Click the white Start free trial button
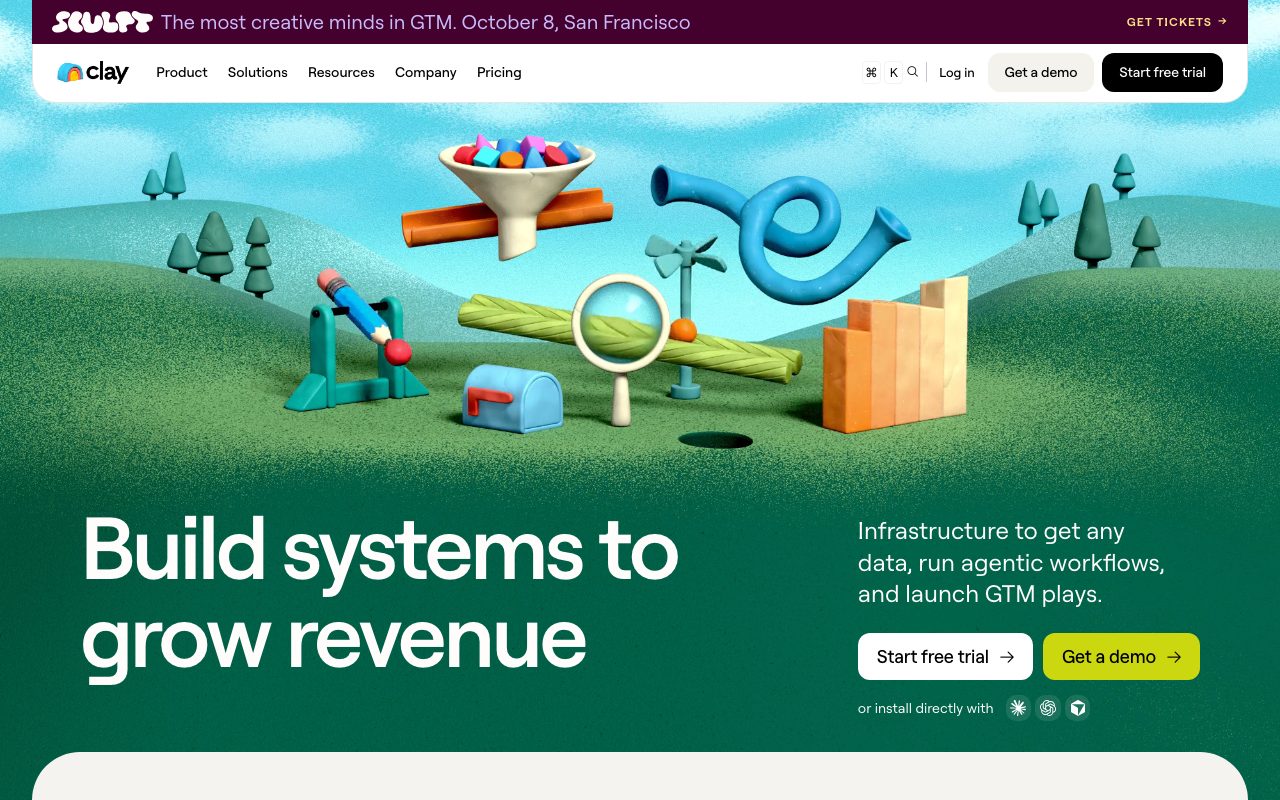 tap(945, 657)
